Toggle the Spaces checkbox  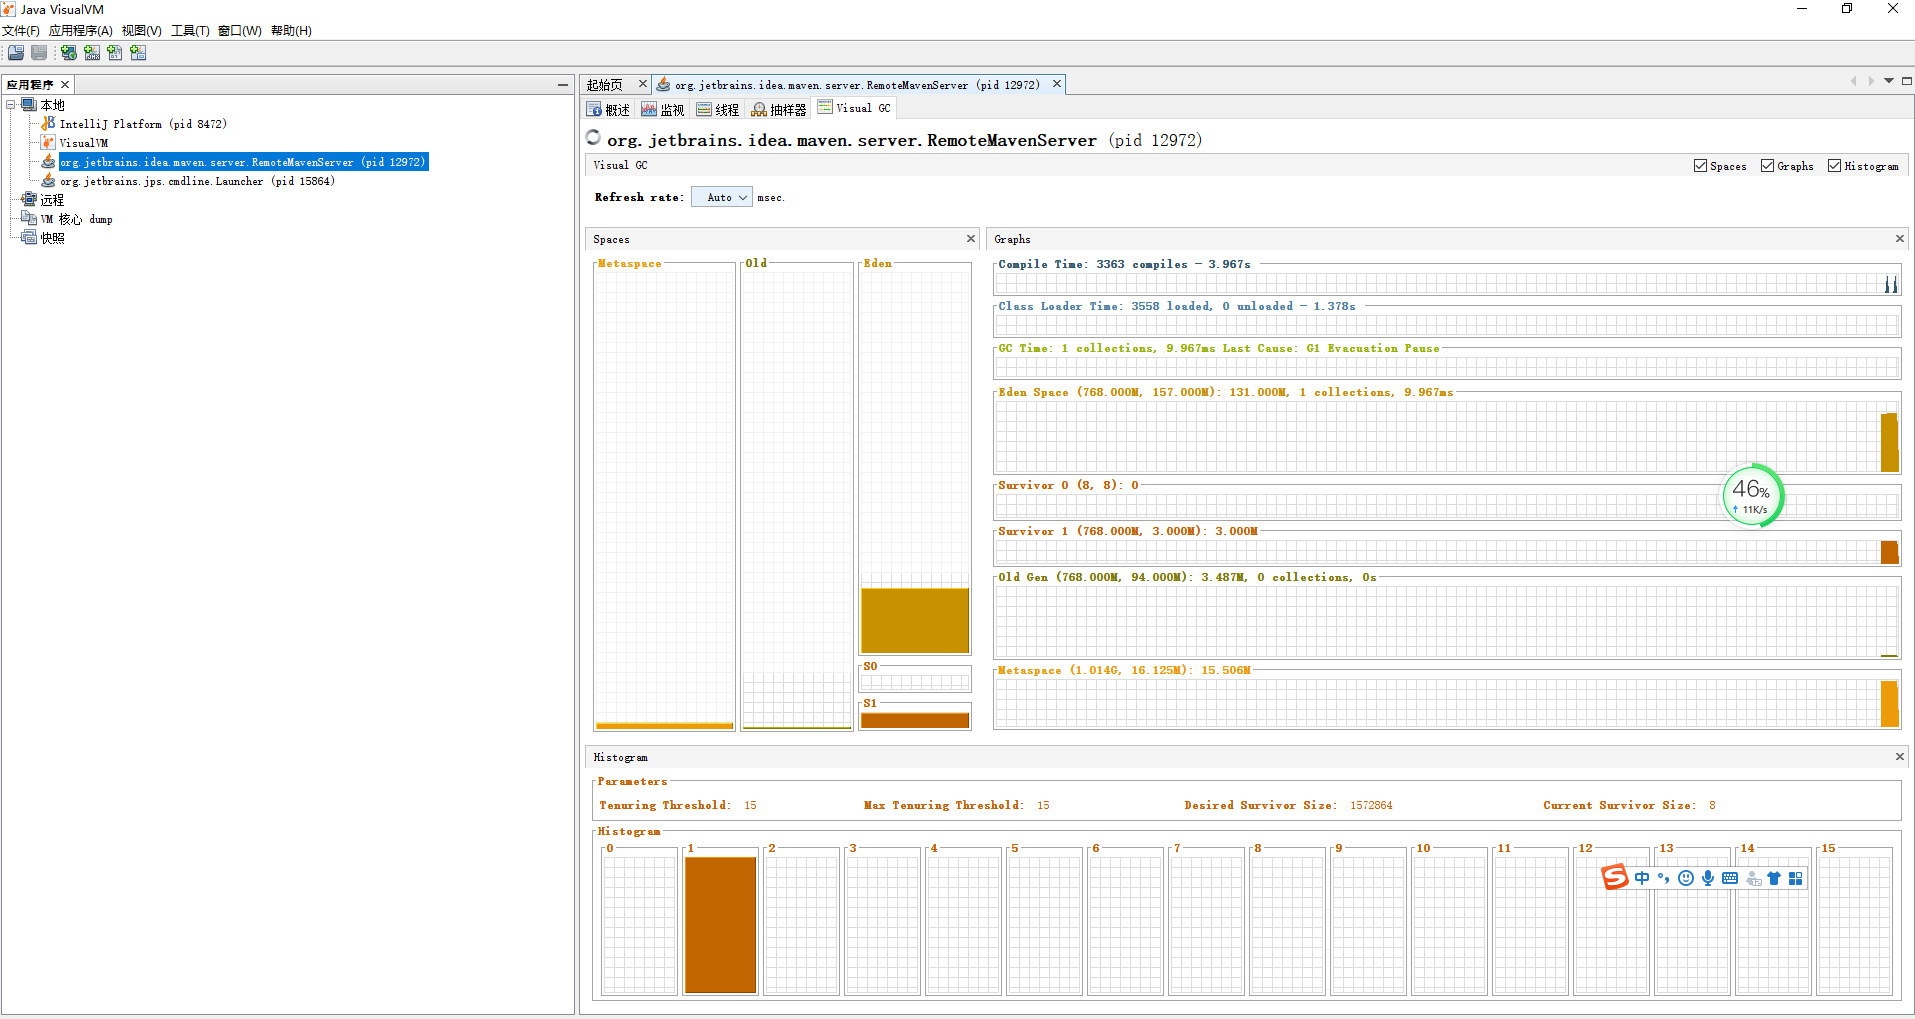tap(1700, 166)
